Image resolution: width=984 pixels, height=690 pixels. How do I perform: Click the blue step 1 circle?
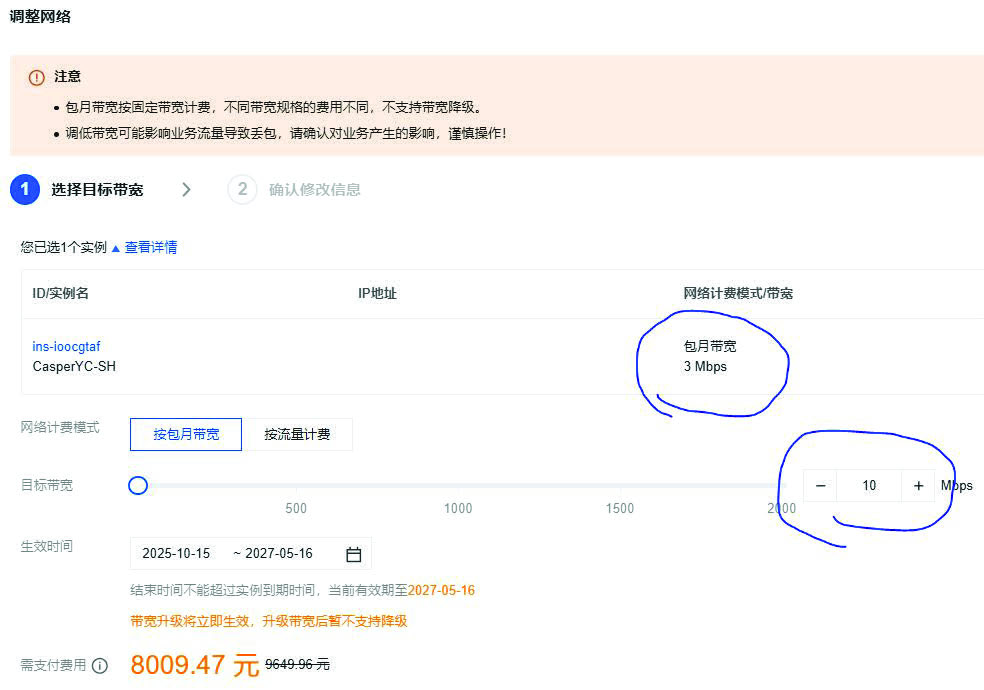tap(25, 189)
